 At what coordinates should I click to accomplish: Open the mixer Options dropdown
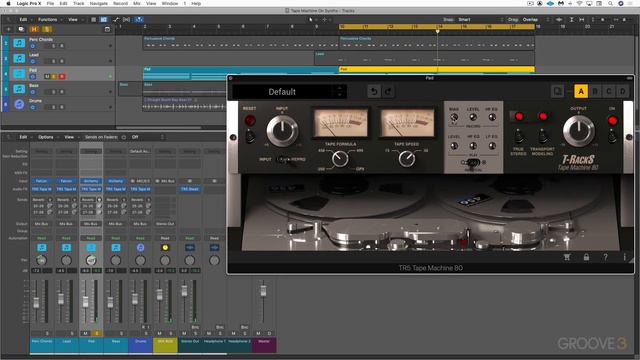(48, 137)
